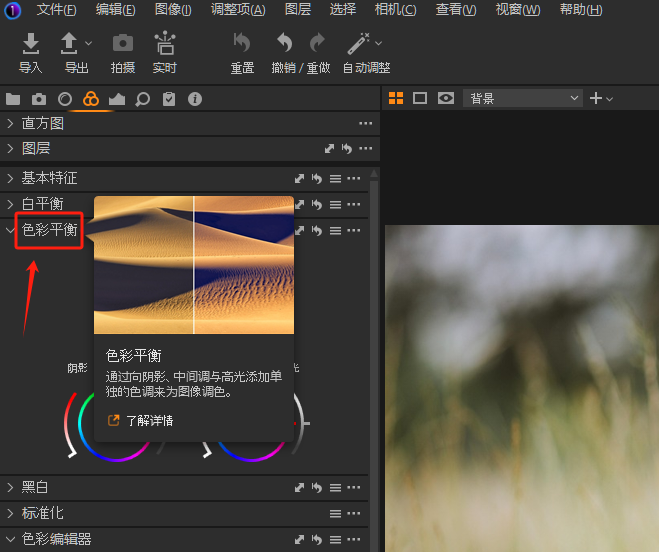Expand the 图层 panel
Screen dimensions: 659x552
point(11,148)
